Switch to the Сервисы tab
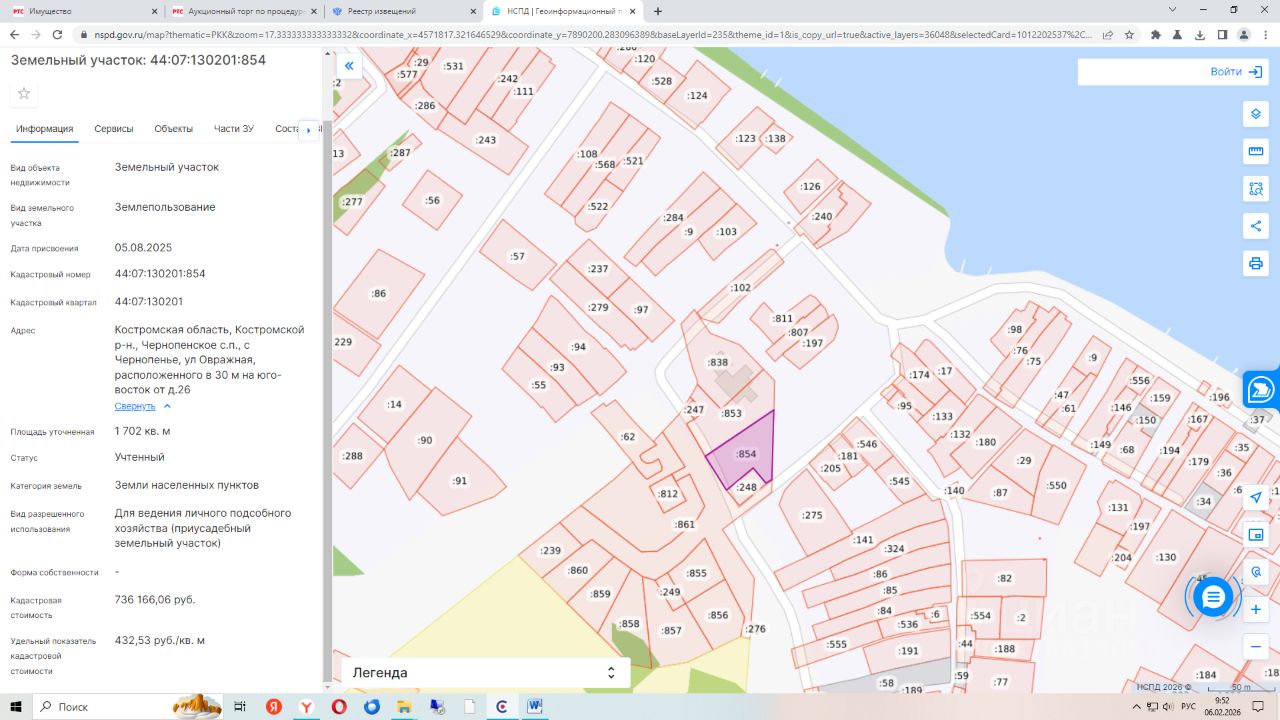The height and width of the screenshot is (720, 1280). [114, 129]
